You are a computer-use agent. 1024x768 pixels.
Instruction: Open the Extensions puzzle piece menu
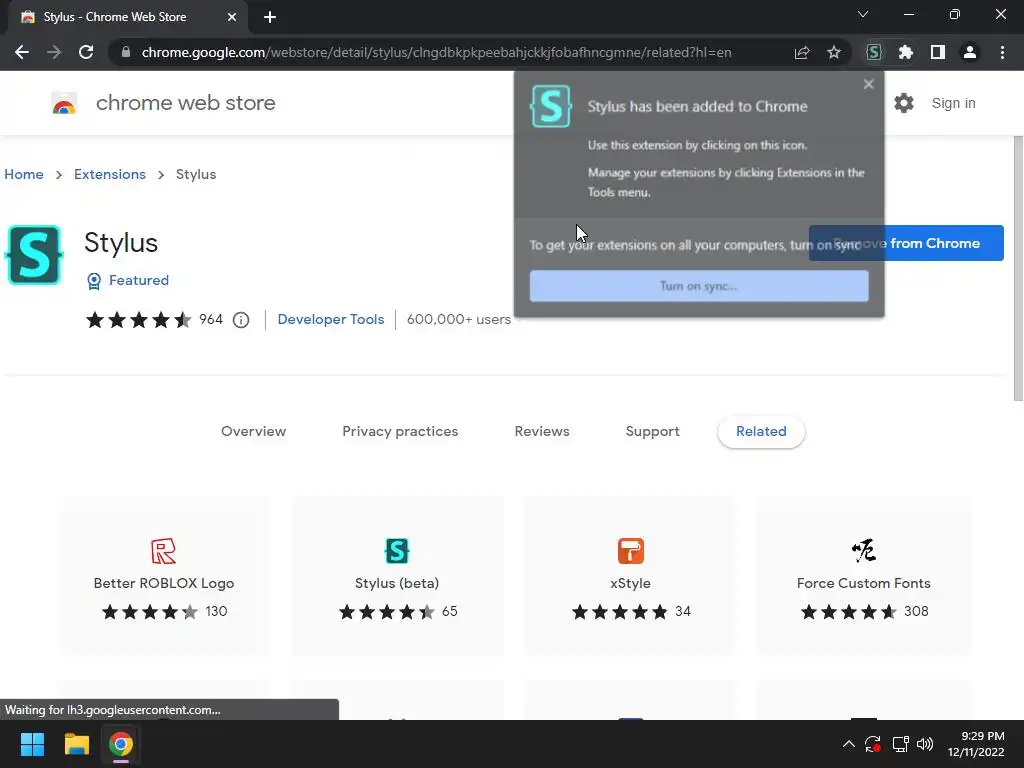point(906,52)
